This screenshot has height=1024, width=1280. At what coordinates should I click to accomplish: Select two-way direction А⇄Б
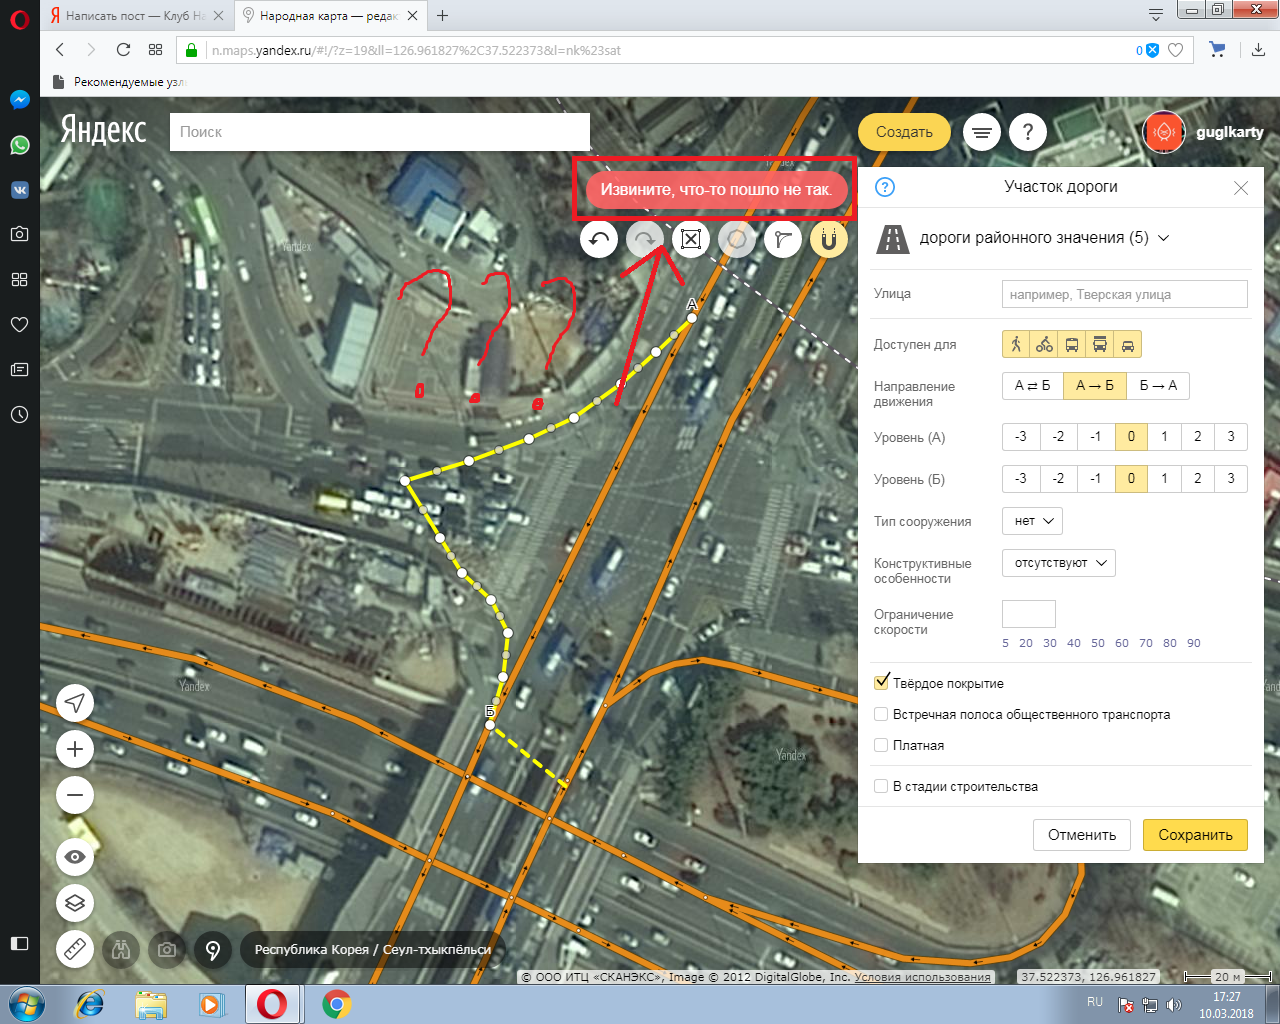click(1033, 386)
